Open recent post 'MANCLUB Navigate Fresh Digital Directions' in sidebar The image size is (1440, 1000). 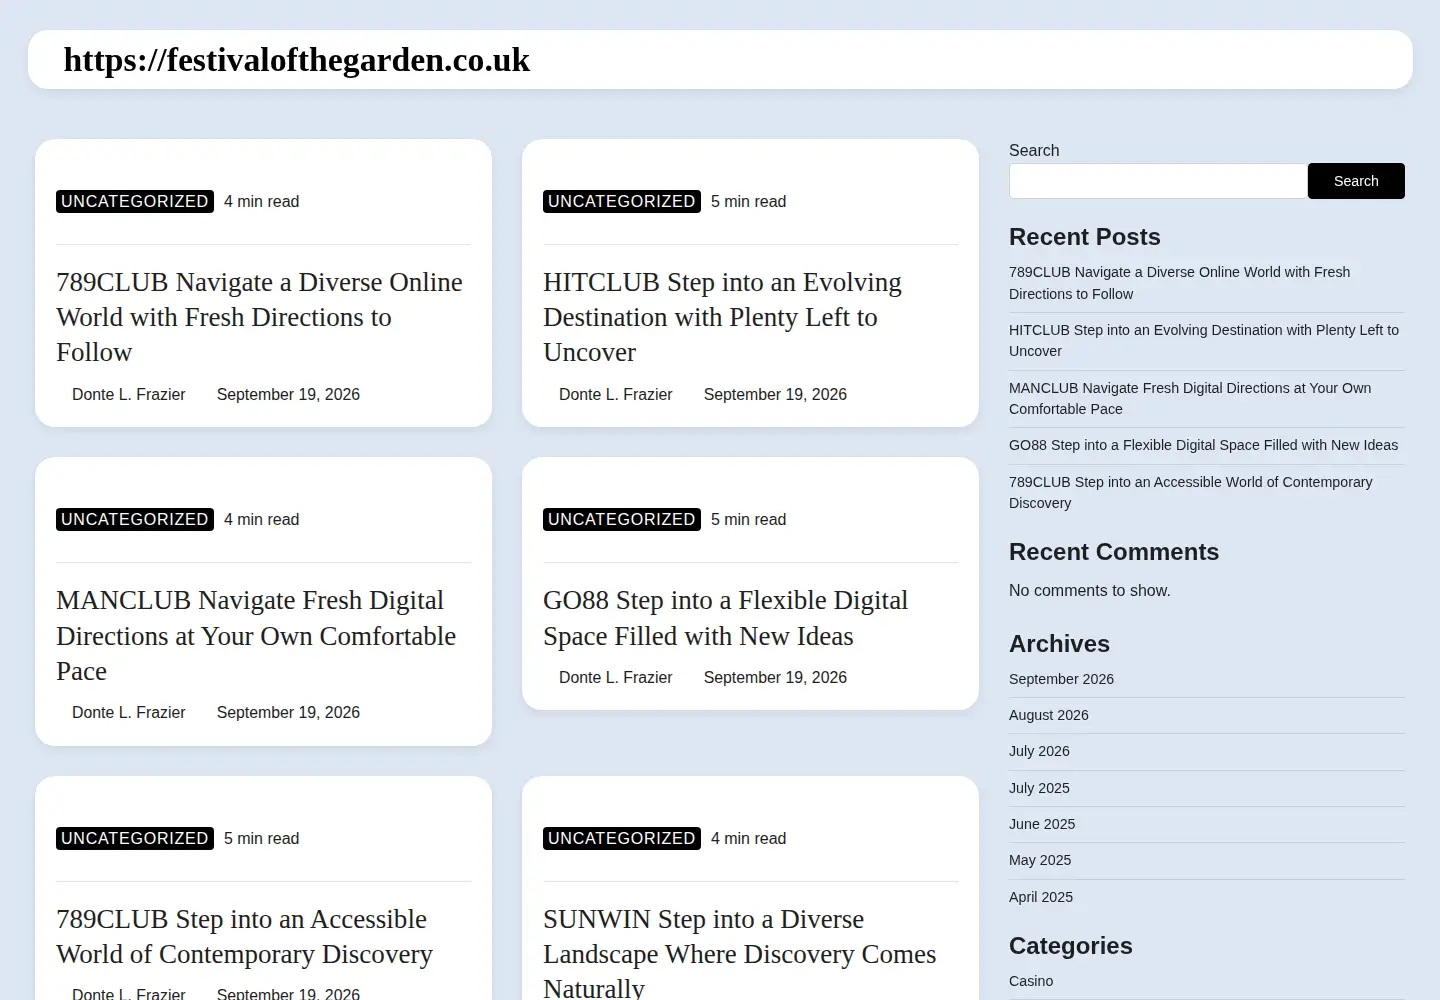[x=1190, y=398]
